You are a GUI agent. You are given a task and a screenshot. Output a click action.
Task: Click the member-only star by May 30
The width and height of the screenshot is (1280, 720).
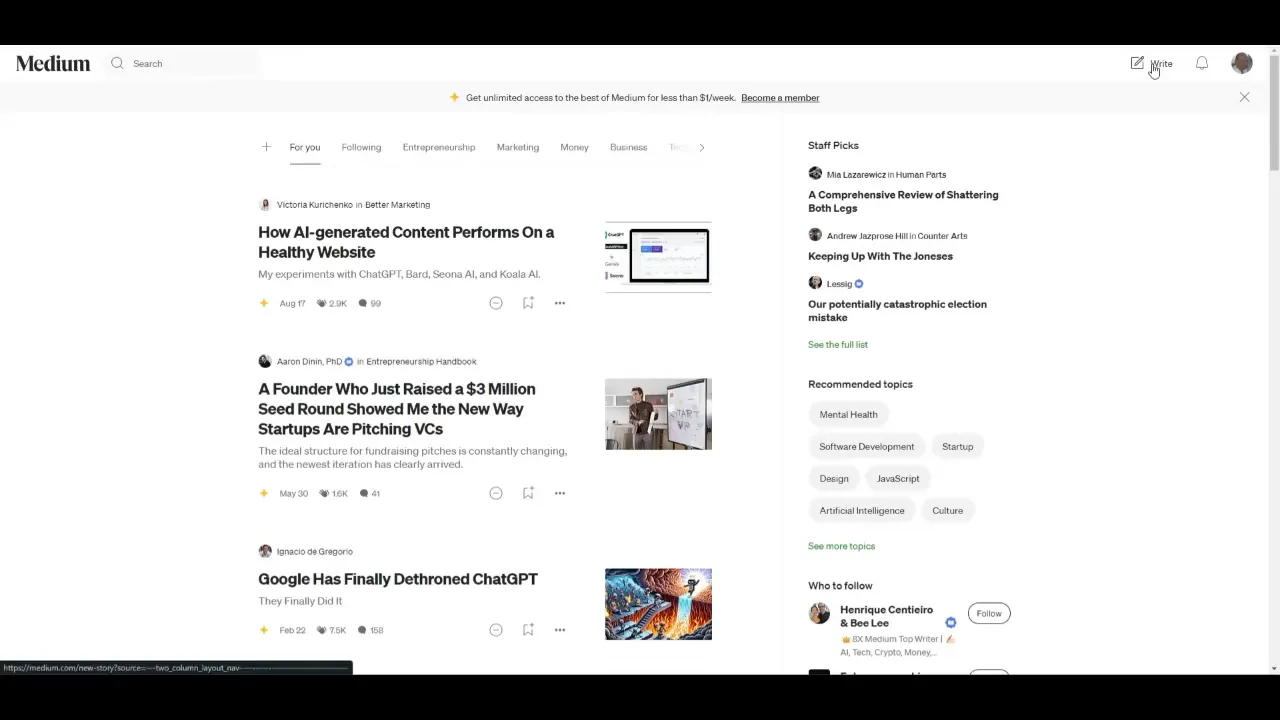264,493
